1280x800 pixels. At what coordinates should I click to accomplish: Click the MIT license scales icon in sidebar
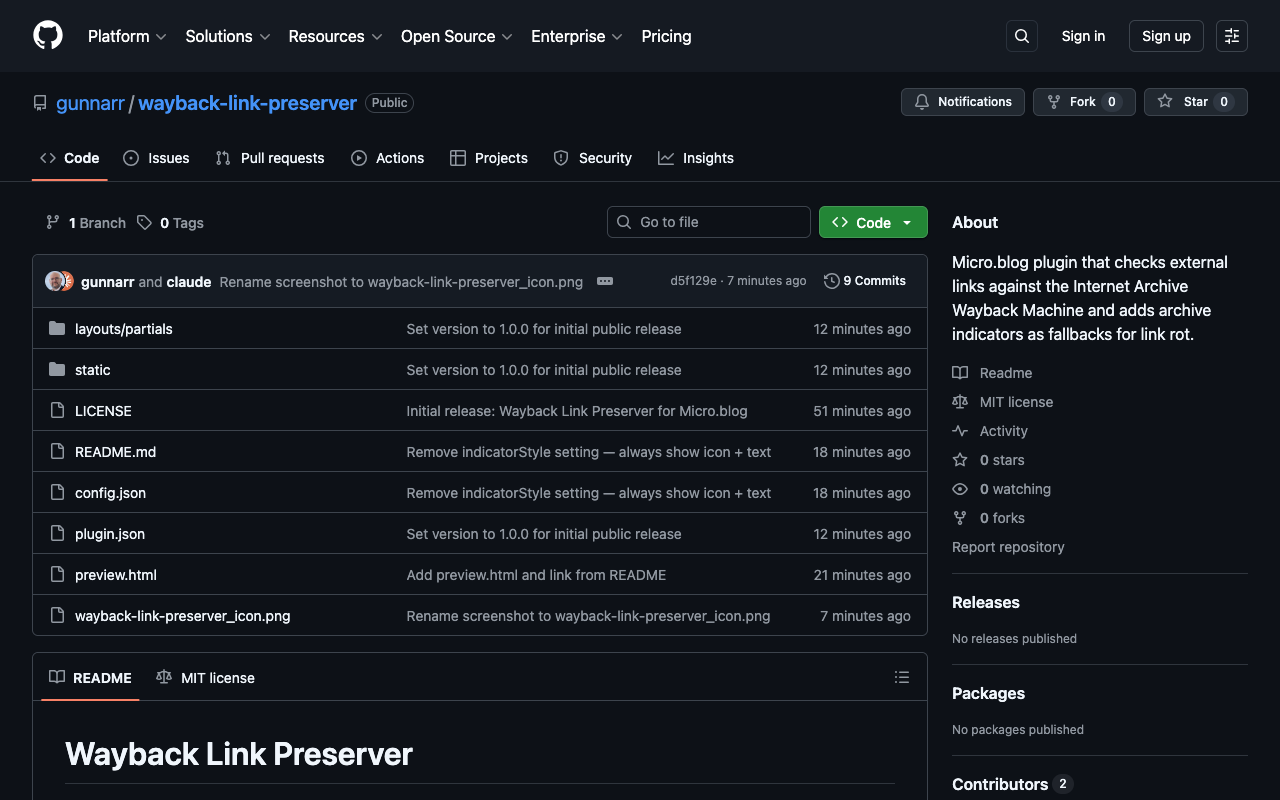(x=960, y=401)
